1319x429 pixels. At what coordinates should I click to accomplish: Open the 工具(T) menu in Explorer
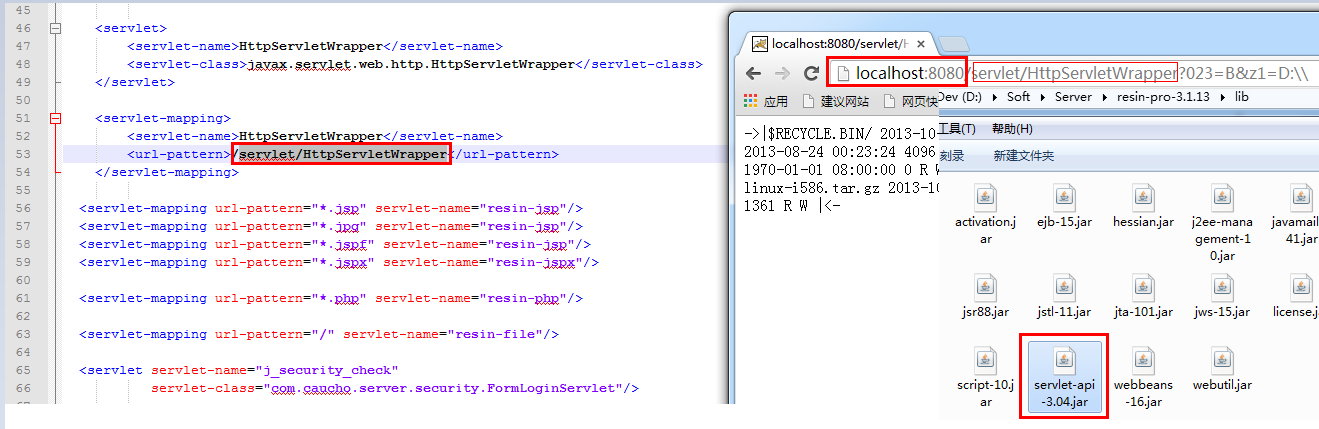click(x=957, y=129)
